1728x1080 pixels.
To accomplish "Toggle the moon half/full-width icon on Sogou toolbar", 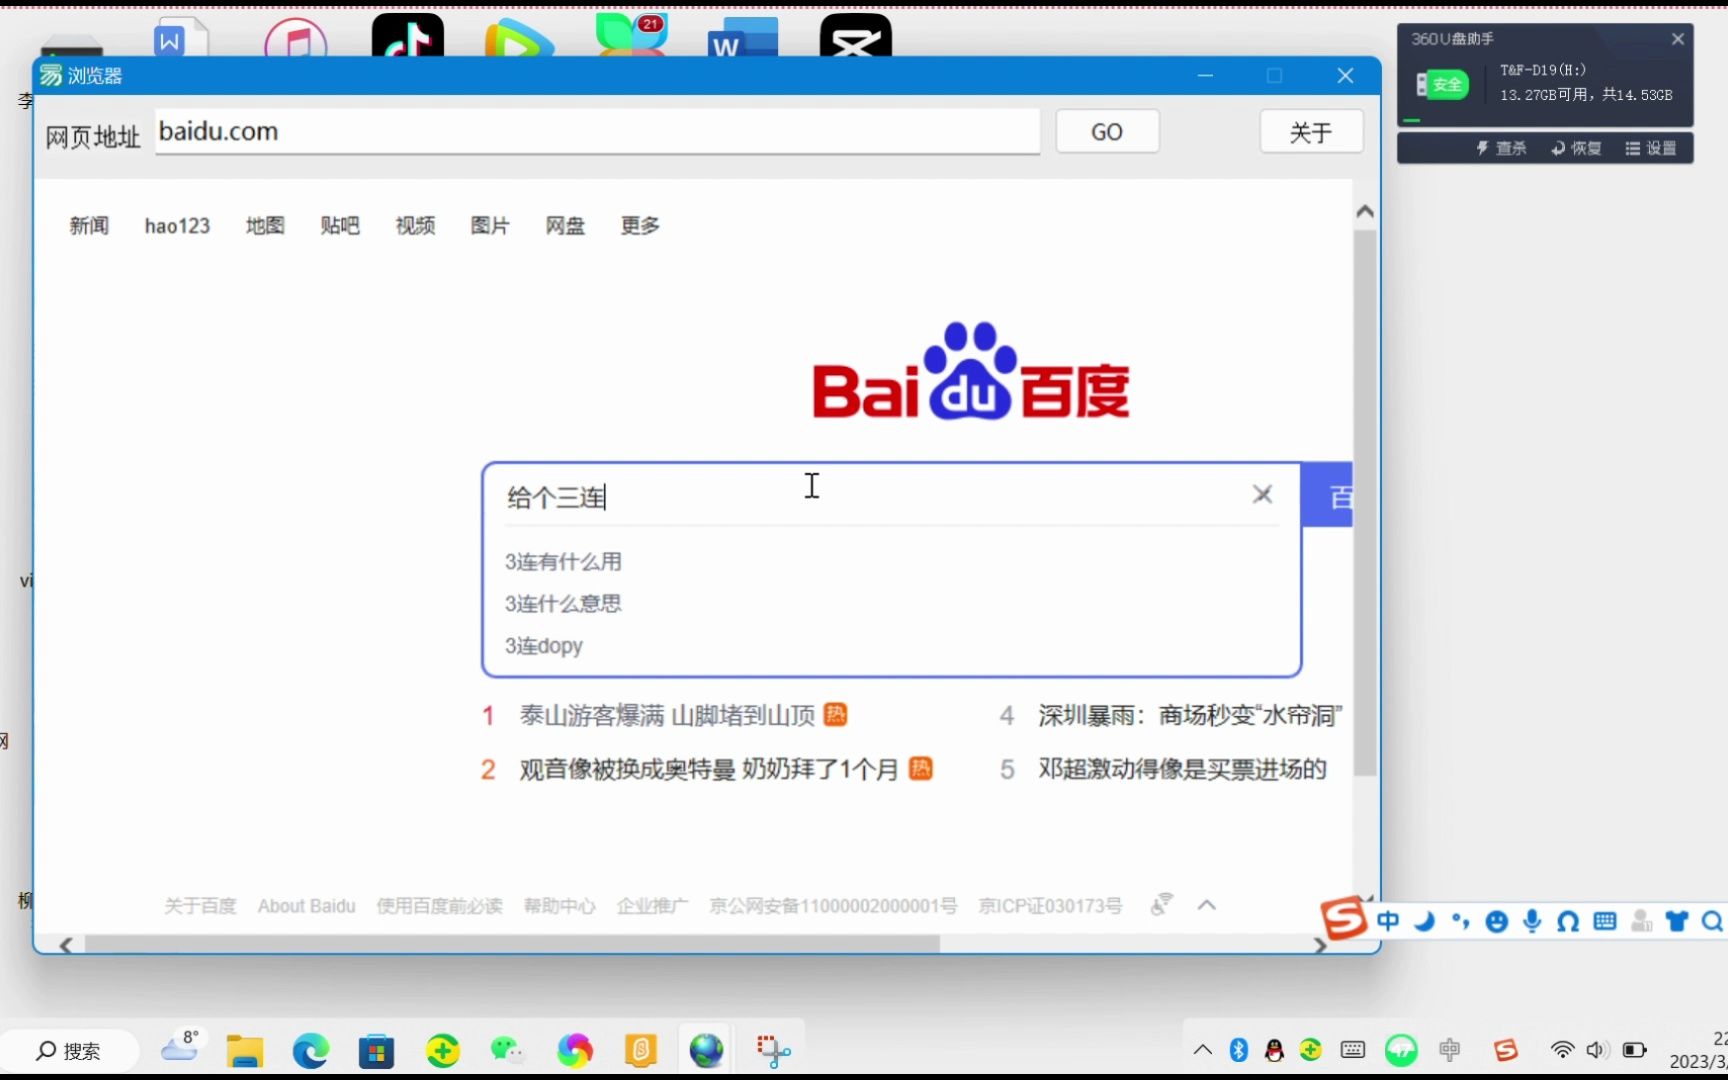I will pos(1424,921).
